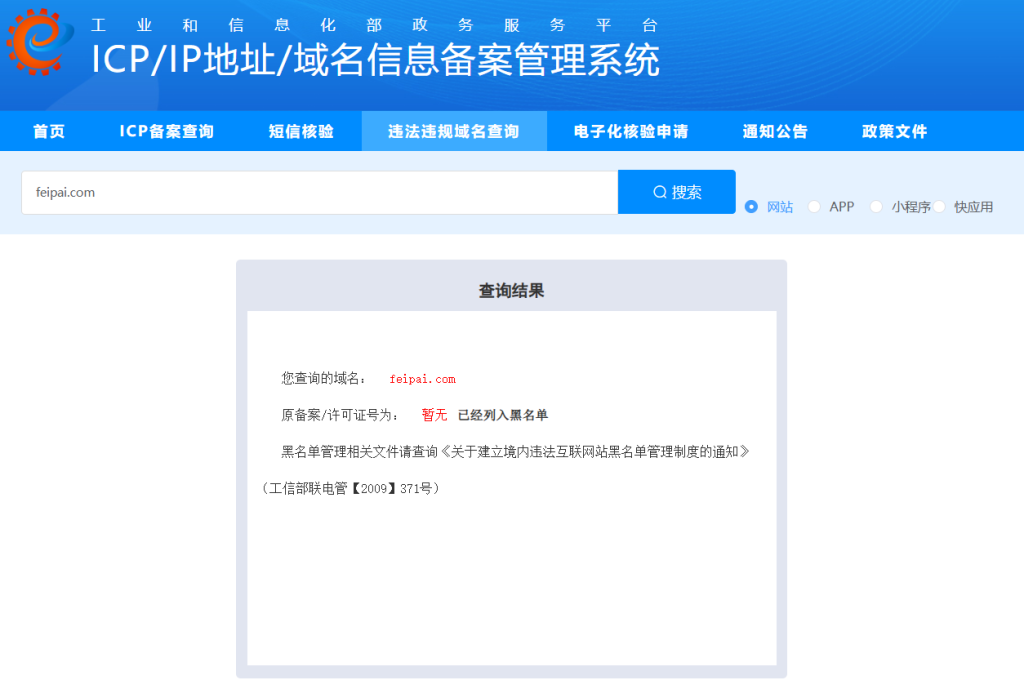Click the 查询结果 heading

[x=511, y=291]
